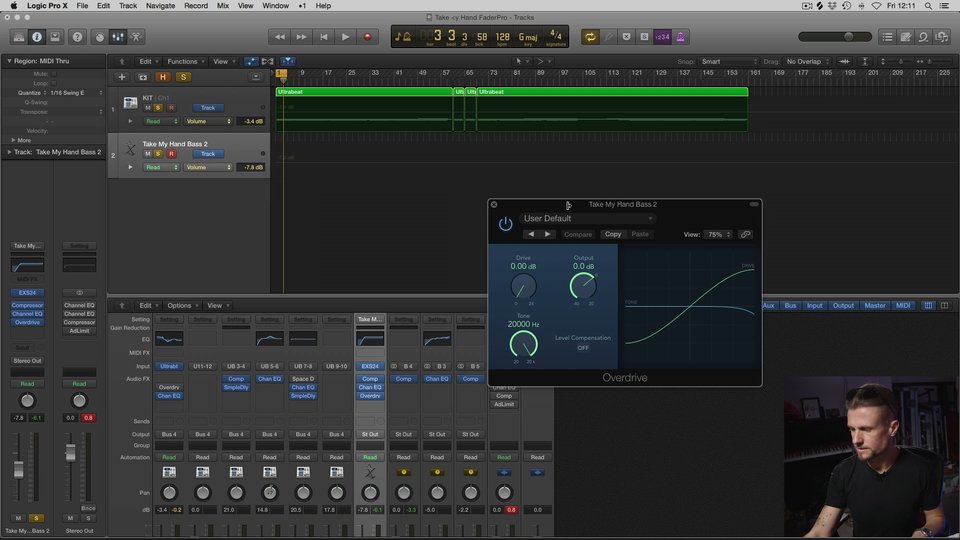Select next Overdrive preset arrow
Screen dimensions: 960x540
click(x=547, y=234)
